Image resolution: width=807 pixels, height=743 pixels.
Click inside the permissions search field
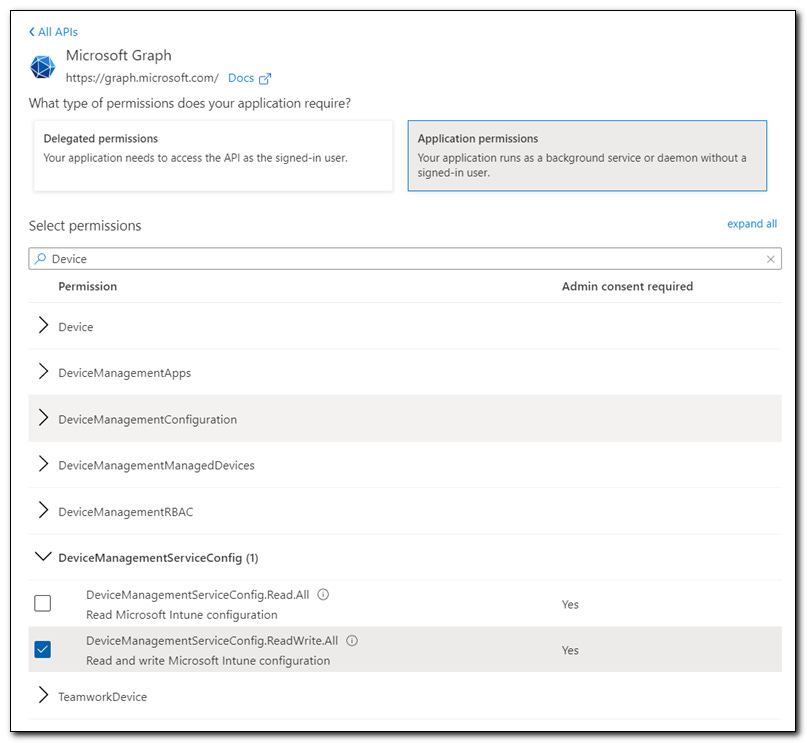(x=300, y=258)
